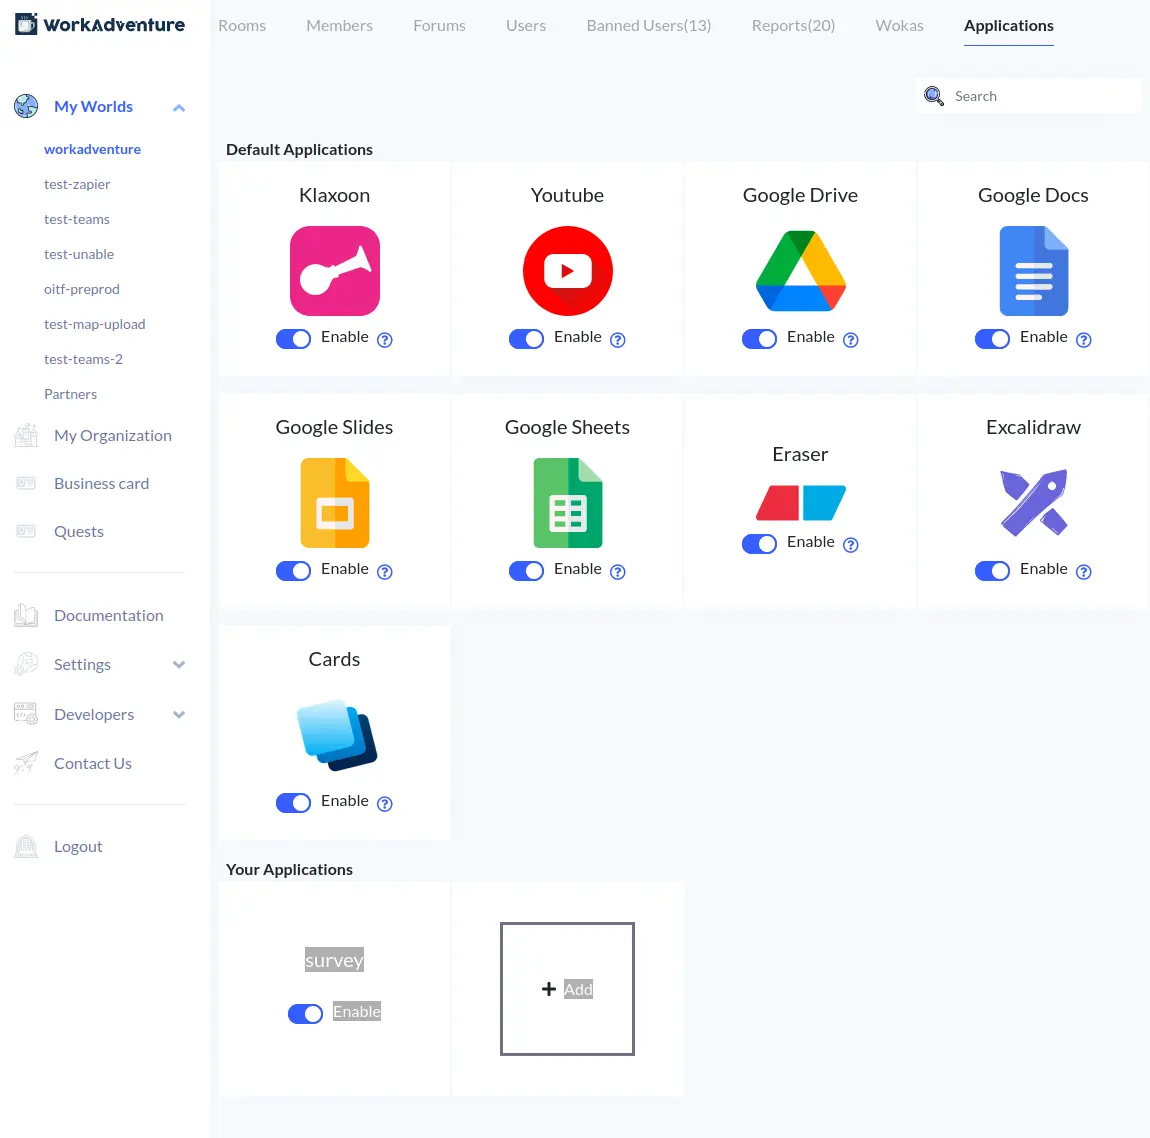Open help for Cards Enable option
Image resolution: width=1150 pixels, height=1138 pixels.
coord(384,804)
